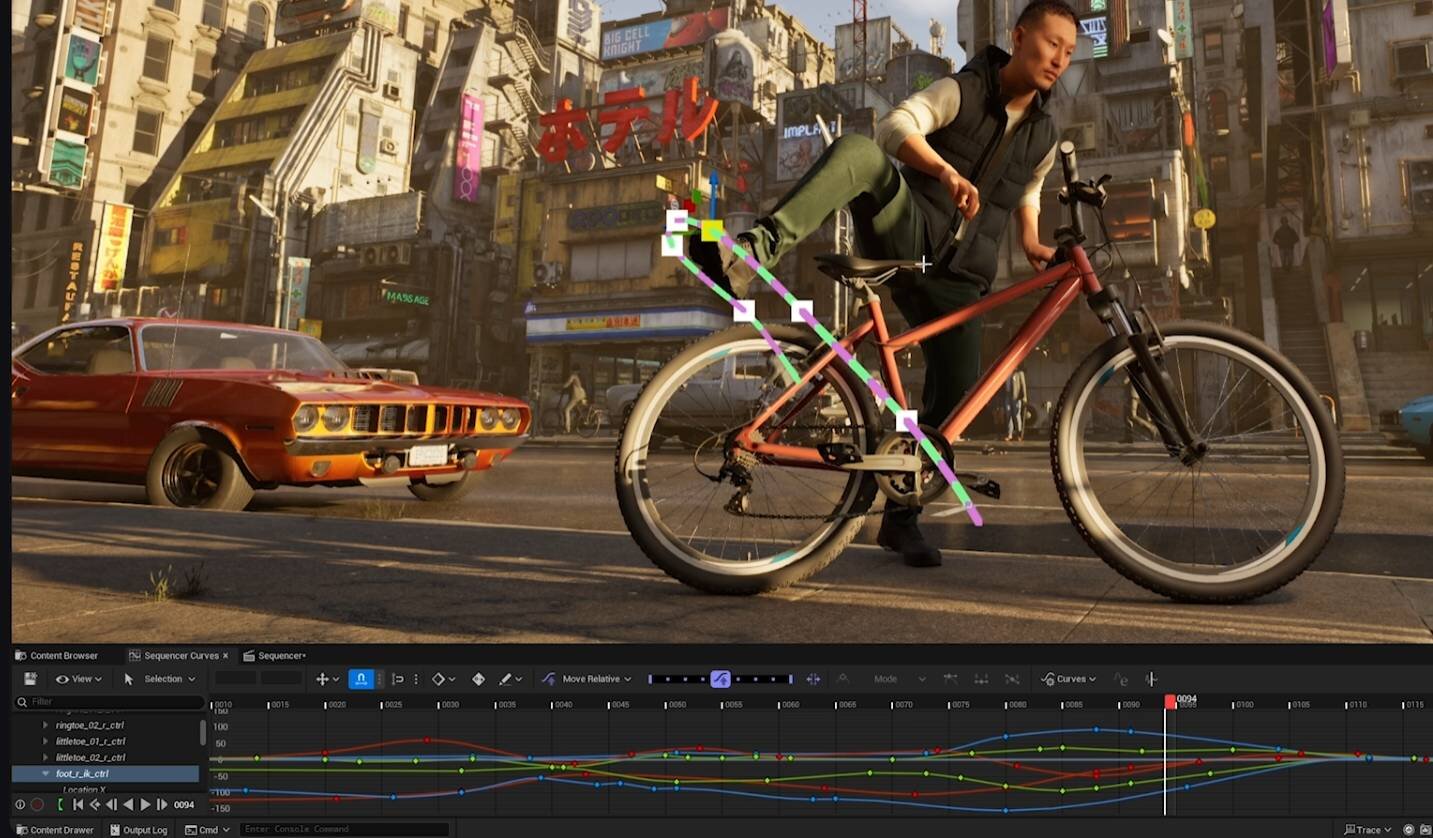
Task: Click the 0094 current frame value
Action: pos(184,804)
